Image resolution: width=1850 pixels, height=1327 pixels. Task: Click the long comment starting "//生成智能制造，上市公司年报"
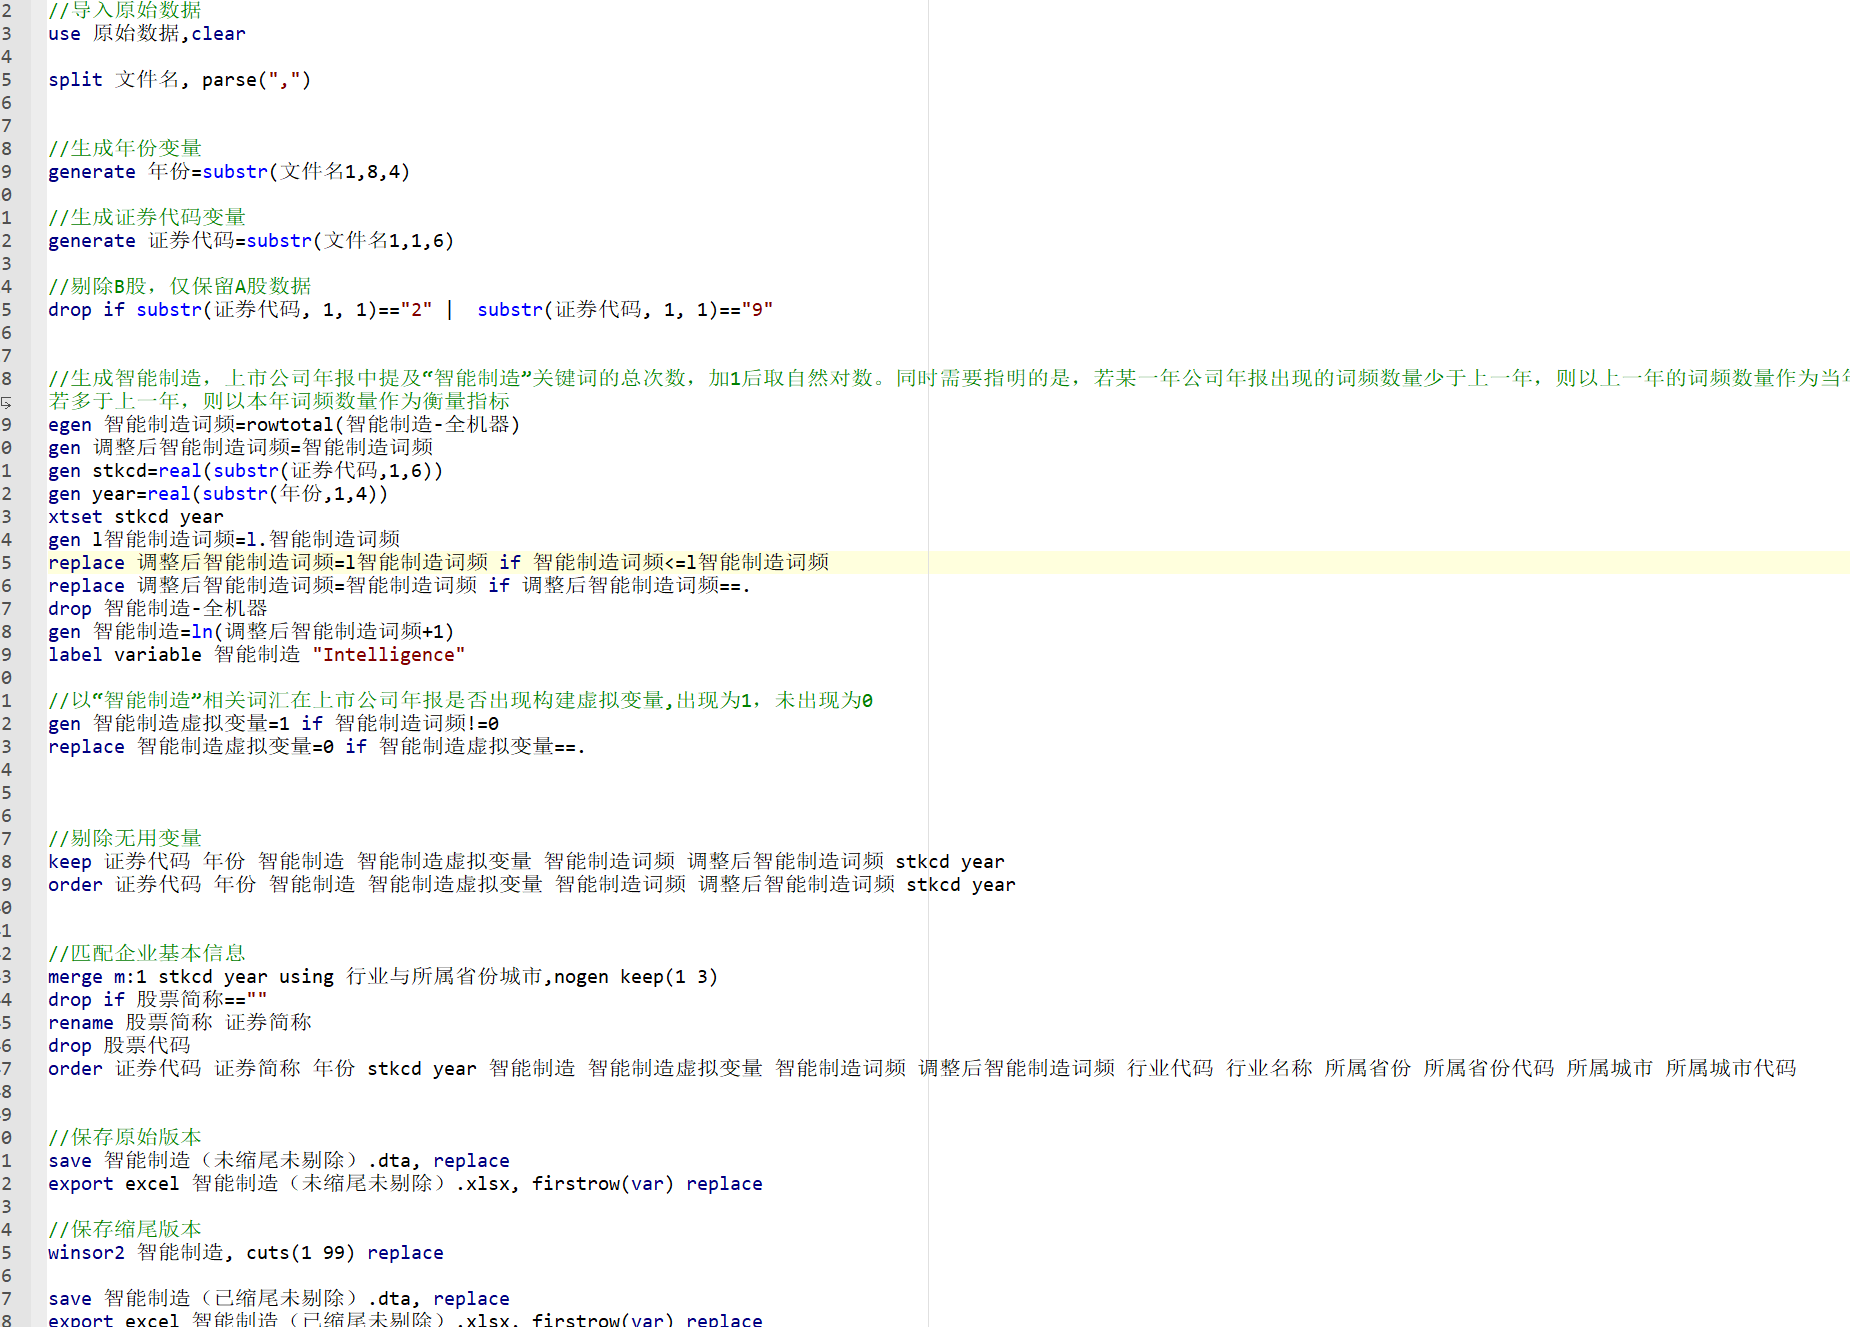click(x=949, y=378)
